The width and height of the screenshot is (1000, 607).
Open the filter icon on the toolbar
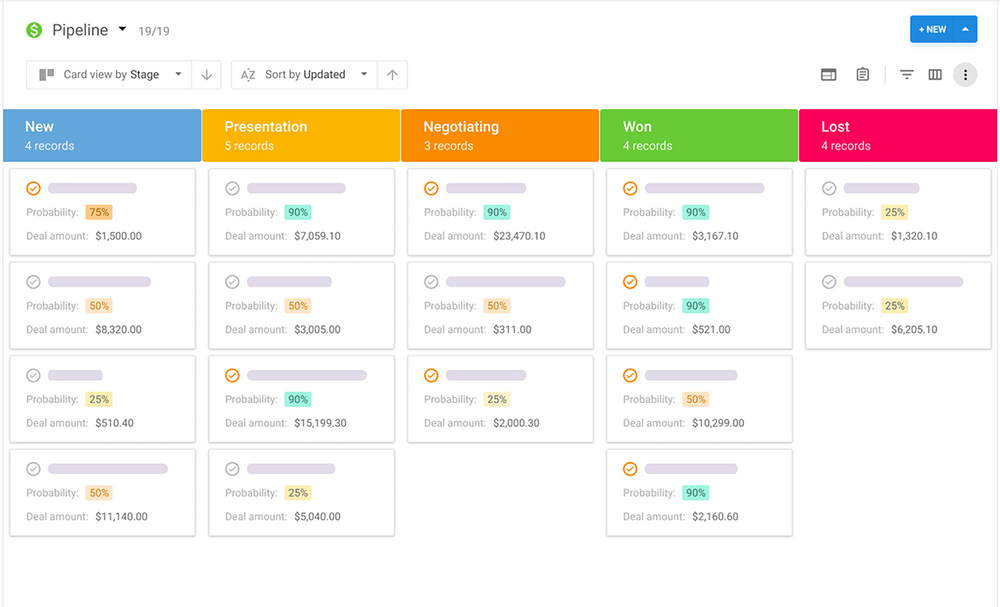pos(906,74)
